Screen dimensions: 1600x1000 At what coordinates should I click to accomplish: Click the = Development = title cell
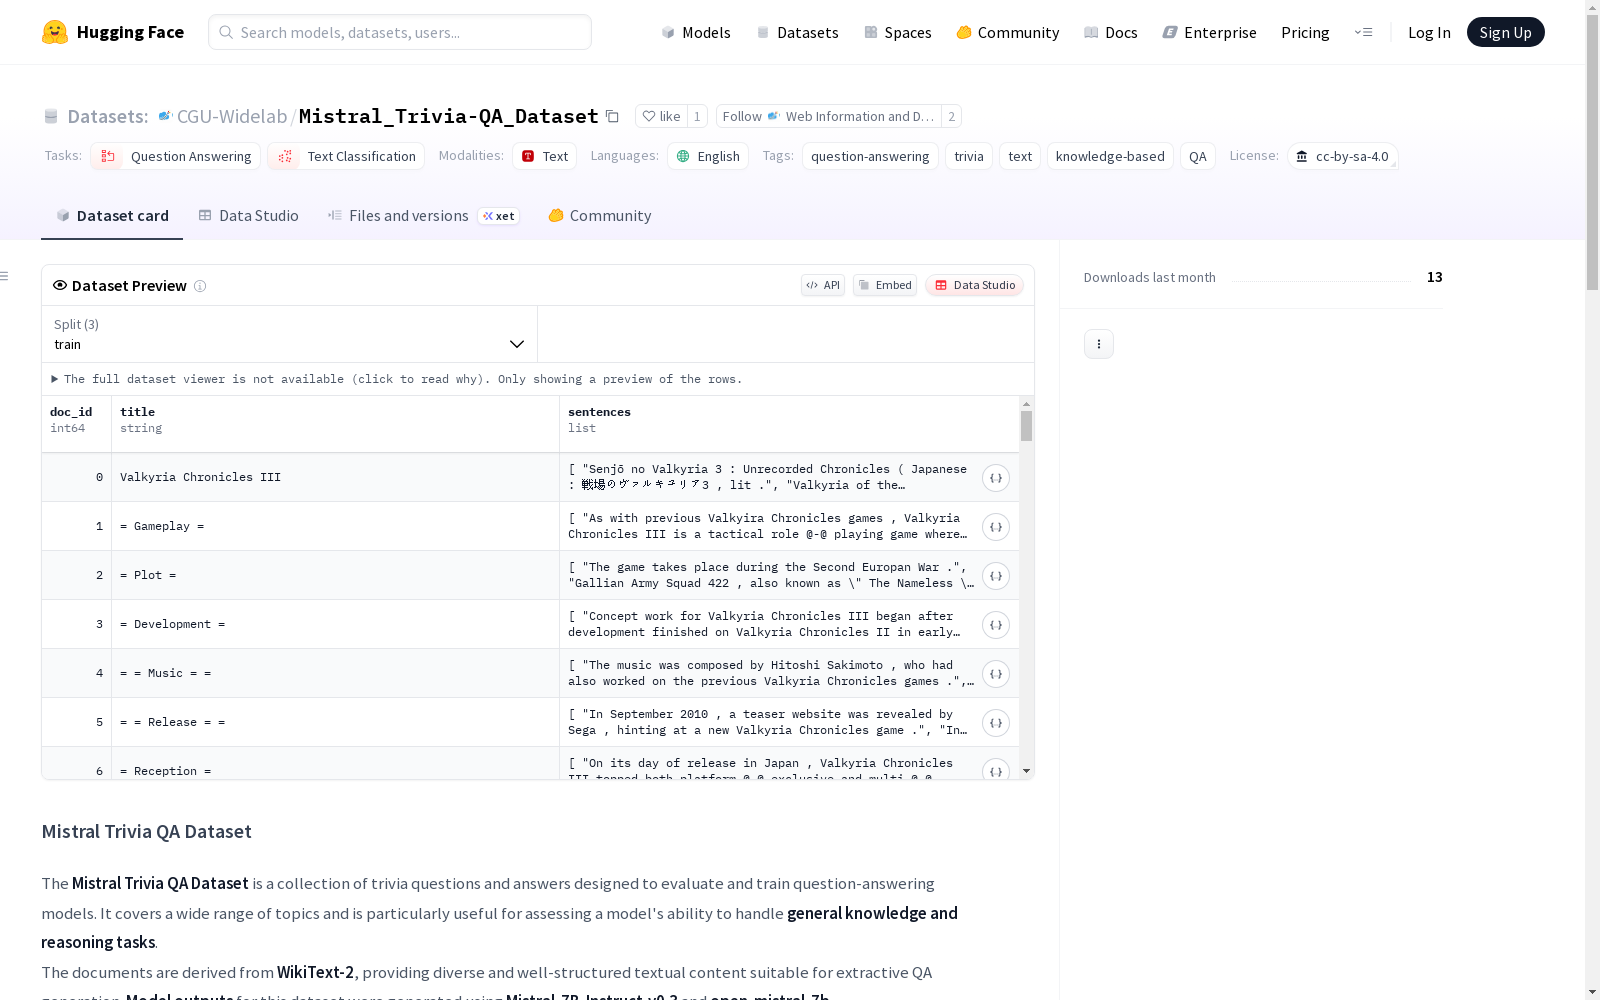click(336, 625)
